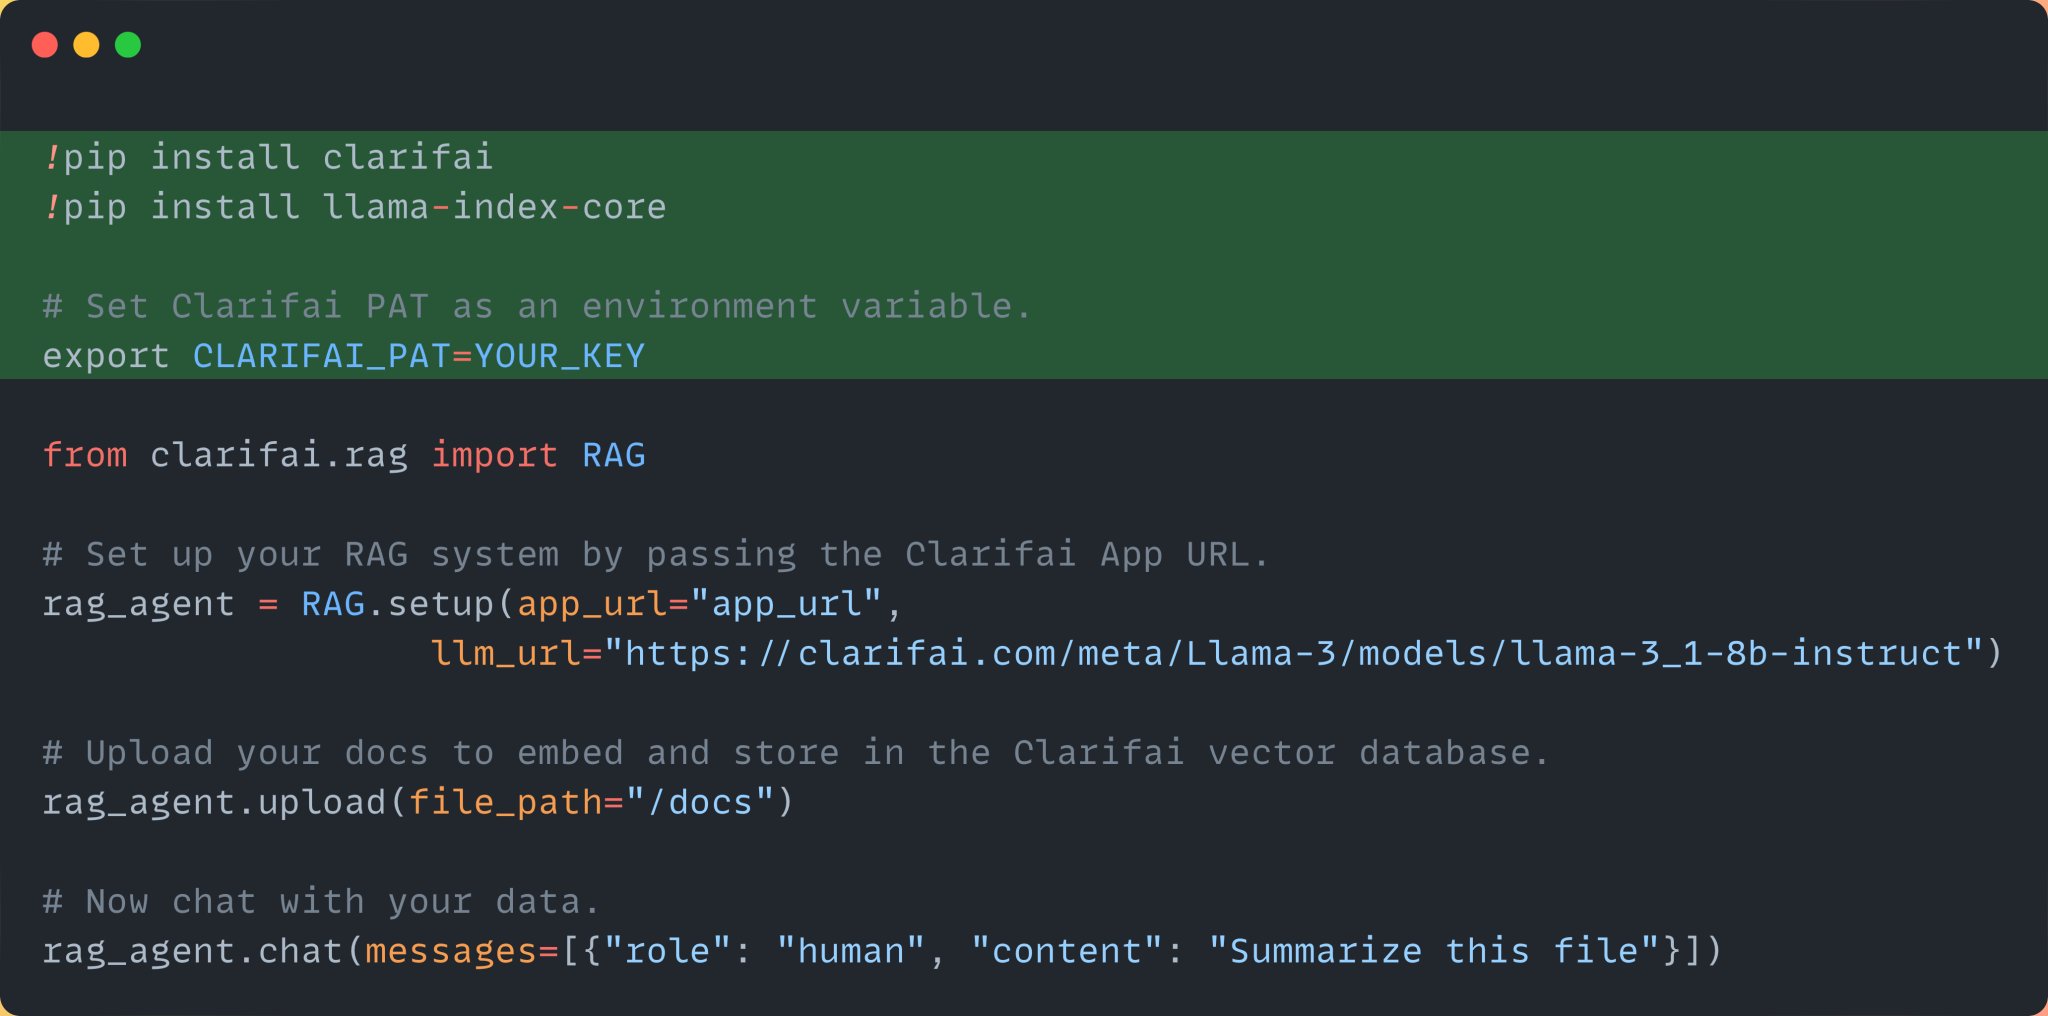Click the yellow minimize window dot
Image resolution: width=2048 pixels, height=1016 pixels.
tap(87, 45)
